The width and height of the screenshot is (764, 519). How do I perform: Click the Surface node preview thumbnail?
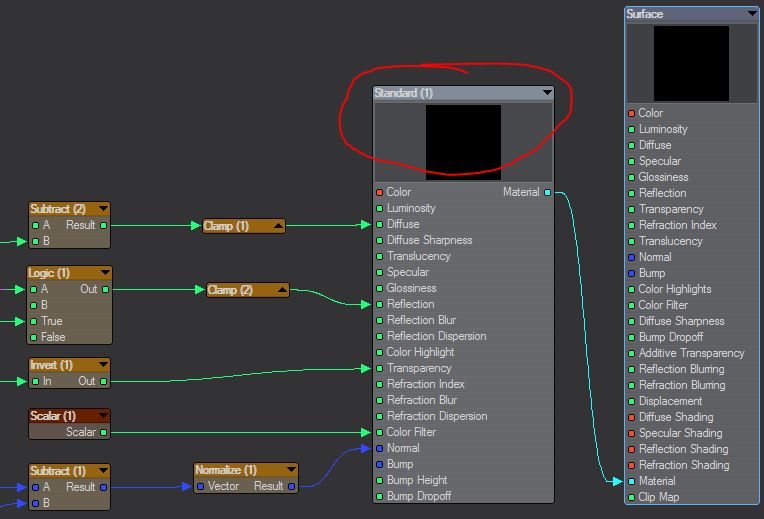[x=691, y=63]
